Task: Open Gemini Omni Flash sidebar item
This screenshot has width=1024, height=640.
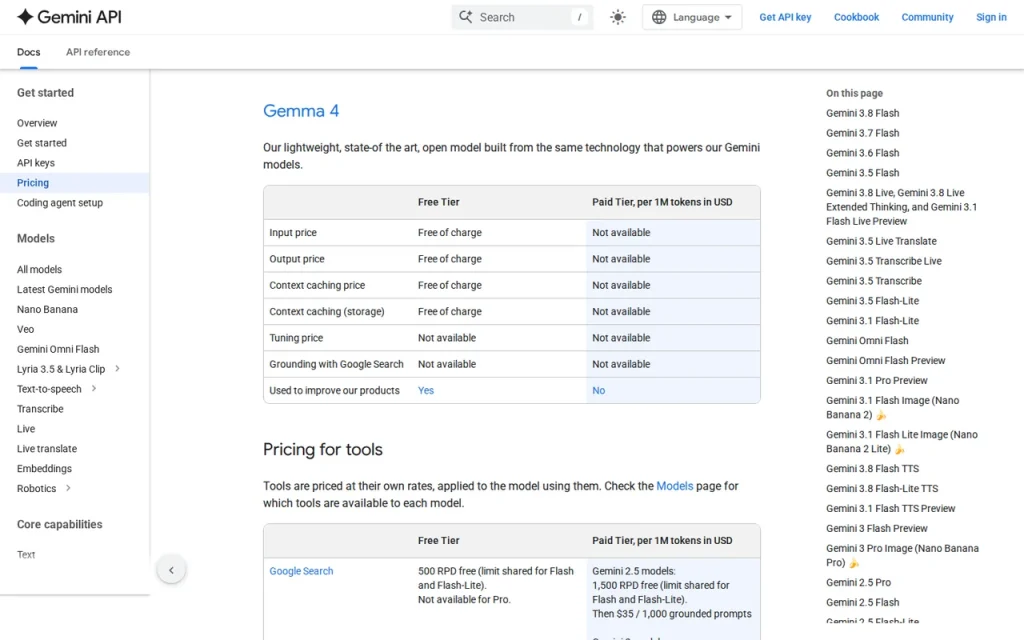Action: [x=58, y=349]
